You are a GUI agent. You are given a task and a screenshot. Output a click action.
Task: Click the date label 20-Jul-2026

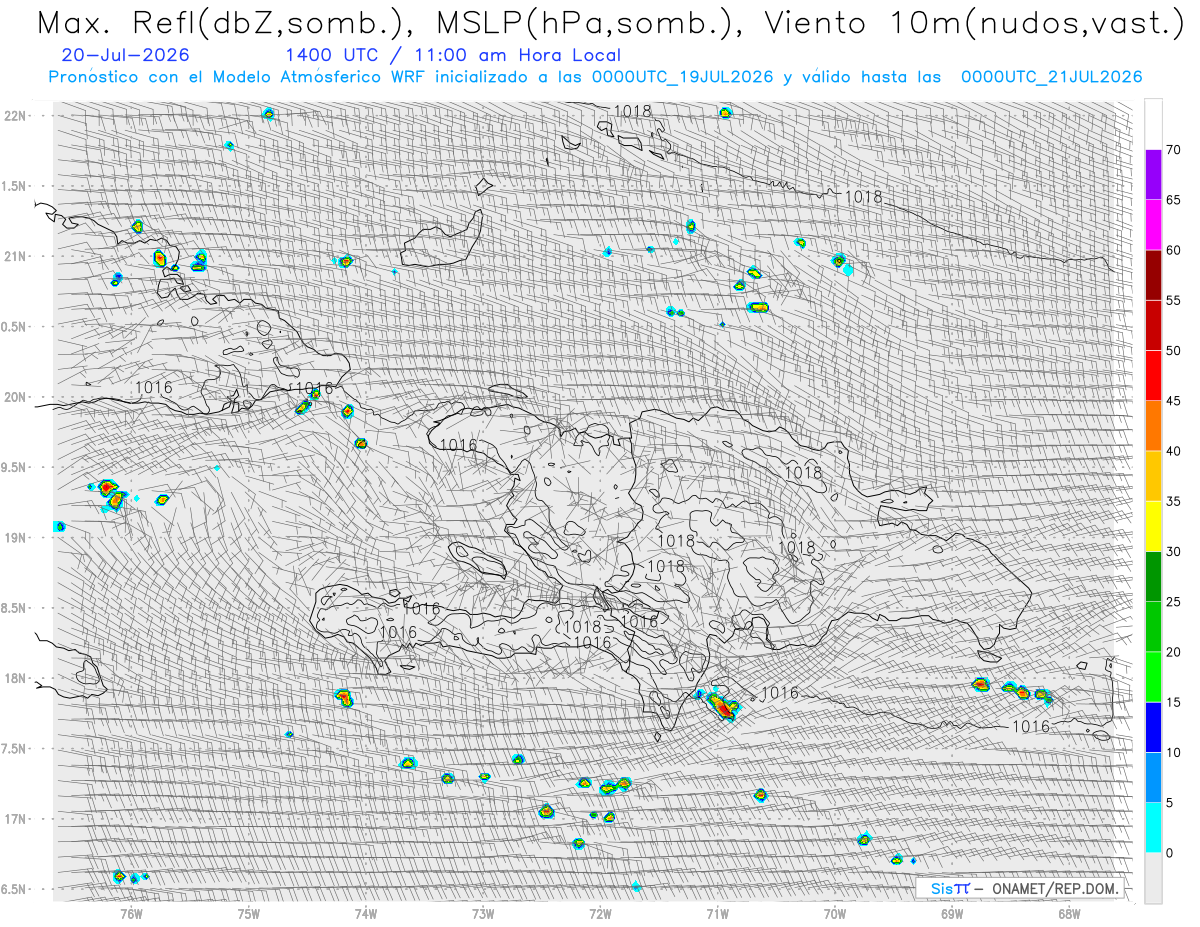[124, 56]
